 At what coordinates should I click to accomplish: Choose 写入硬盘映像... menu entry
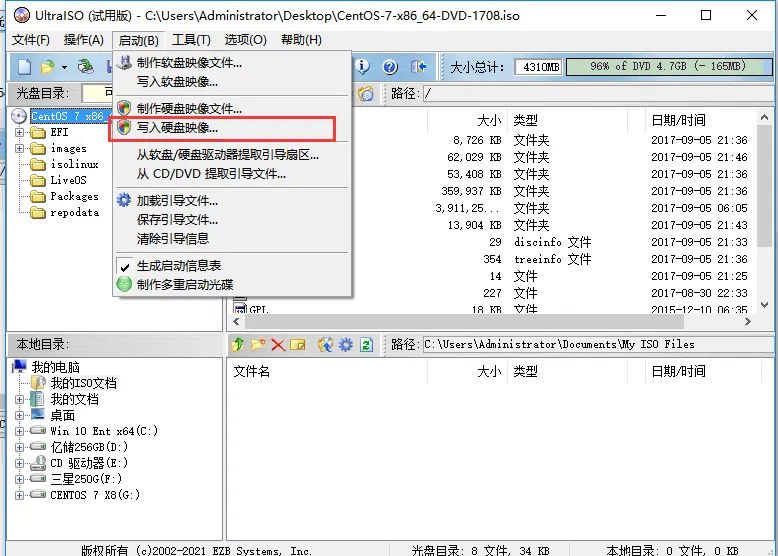[x=232, y=128]
